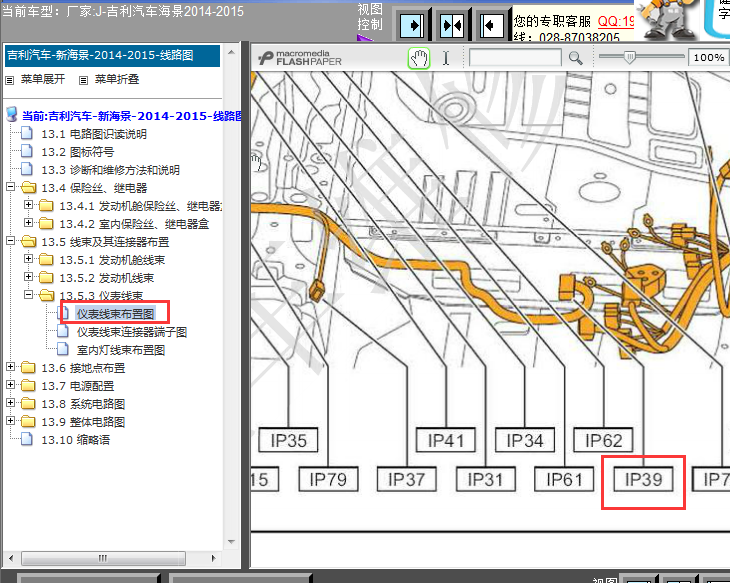Open 13.3 诊断和维修方法和说明
This screenshot has width=730, height=583.
[110, 170]
